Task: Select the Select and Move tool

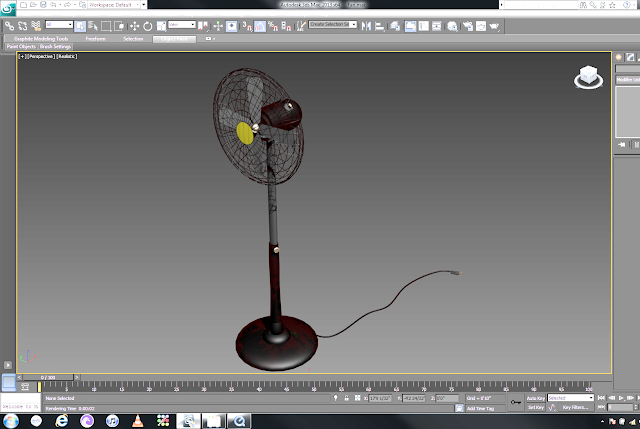Action: pos(134,26)
